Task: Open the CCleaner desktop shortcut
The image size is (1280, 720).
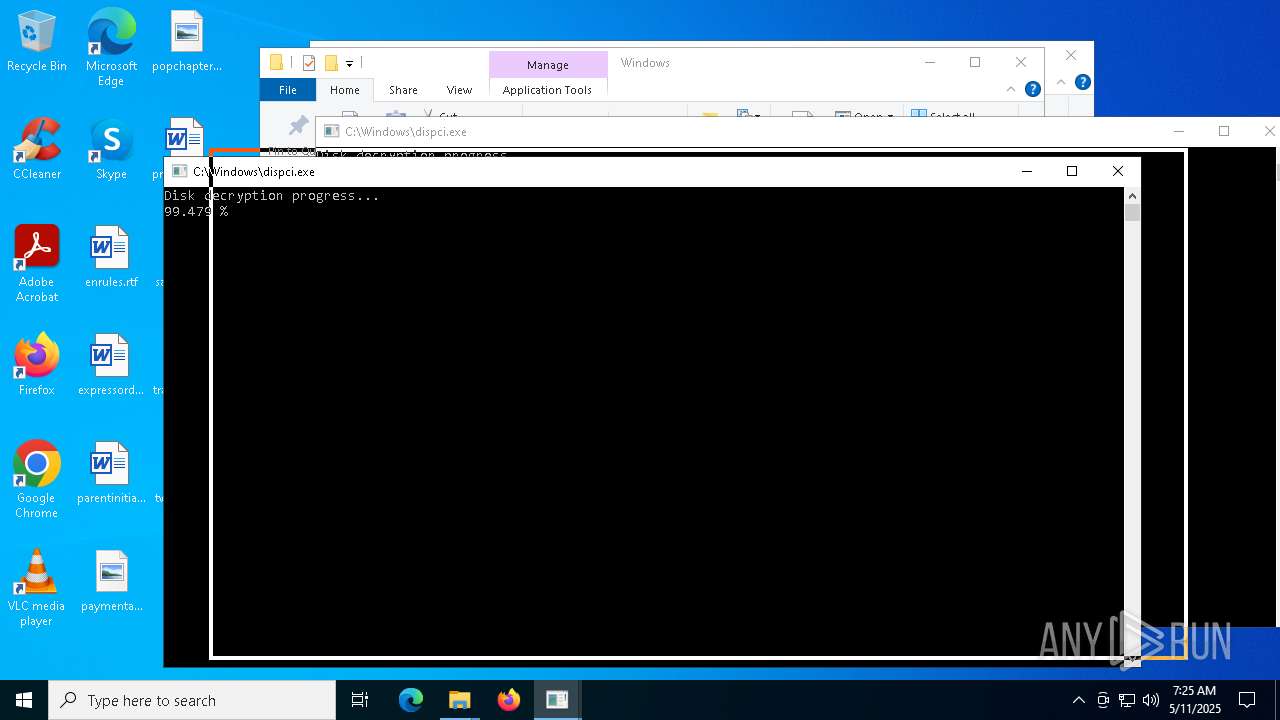Action: [x=37, y=150]
